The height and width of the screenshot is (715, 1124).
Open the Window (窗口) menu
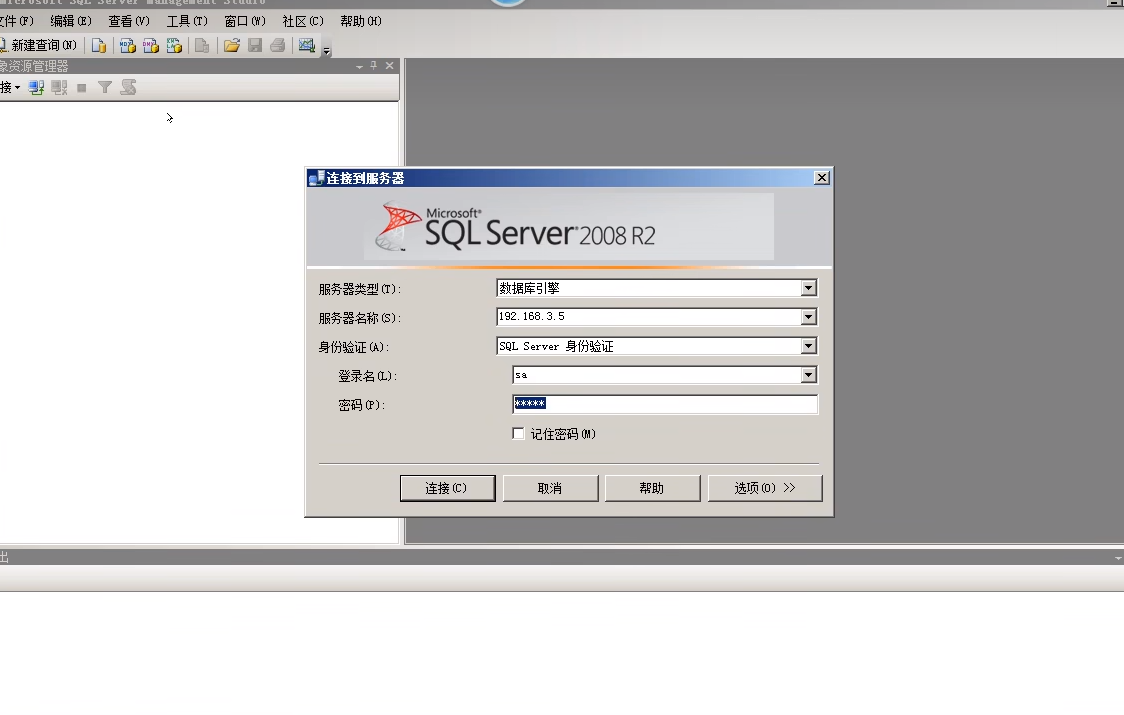244,22
